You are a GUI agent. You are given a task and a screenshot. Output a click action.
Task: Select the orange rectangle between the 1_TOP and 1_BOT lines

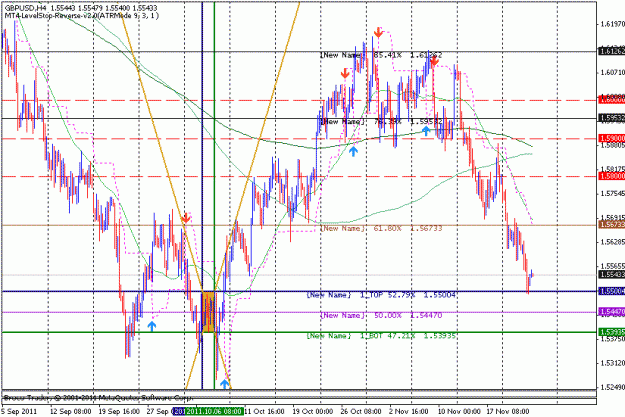208,312
